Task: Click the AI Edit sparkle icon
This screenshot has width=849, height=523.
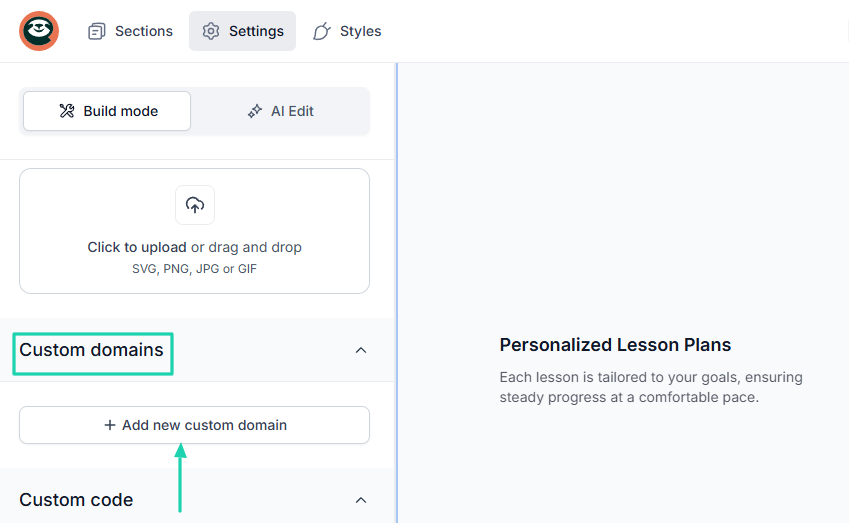Action: tap(255, 111)
